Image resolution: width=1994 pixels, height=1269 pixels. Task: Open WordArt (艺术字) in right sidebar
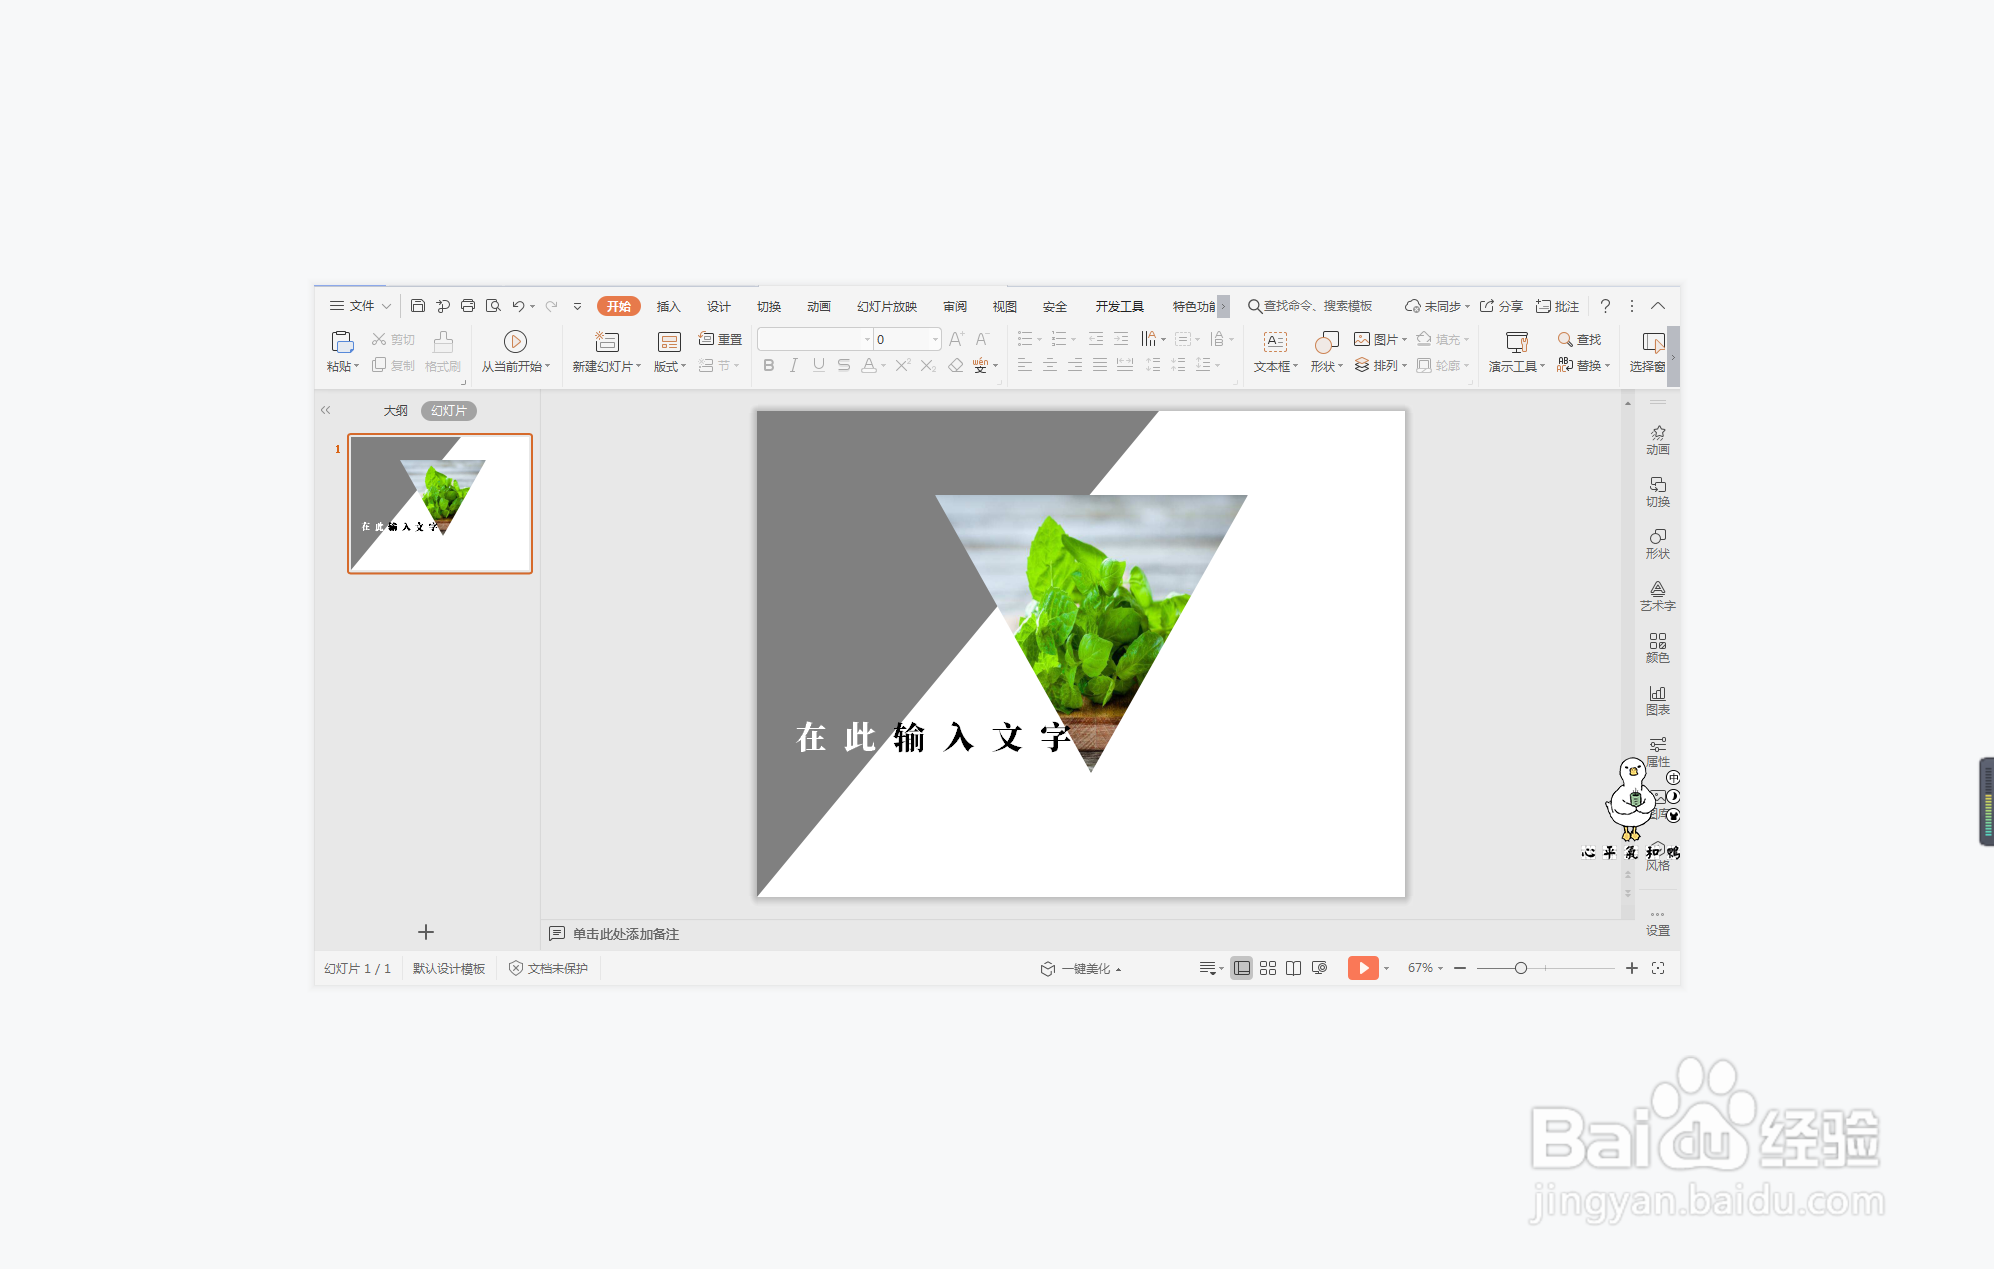(1658, 595)
